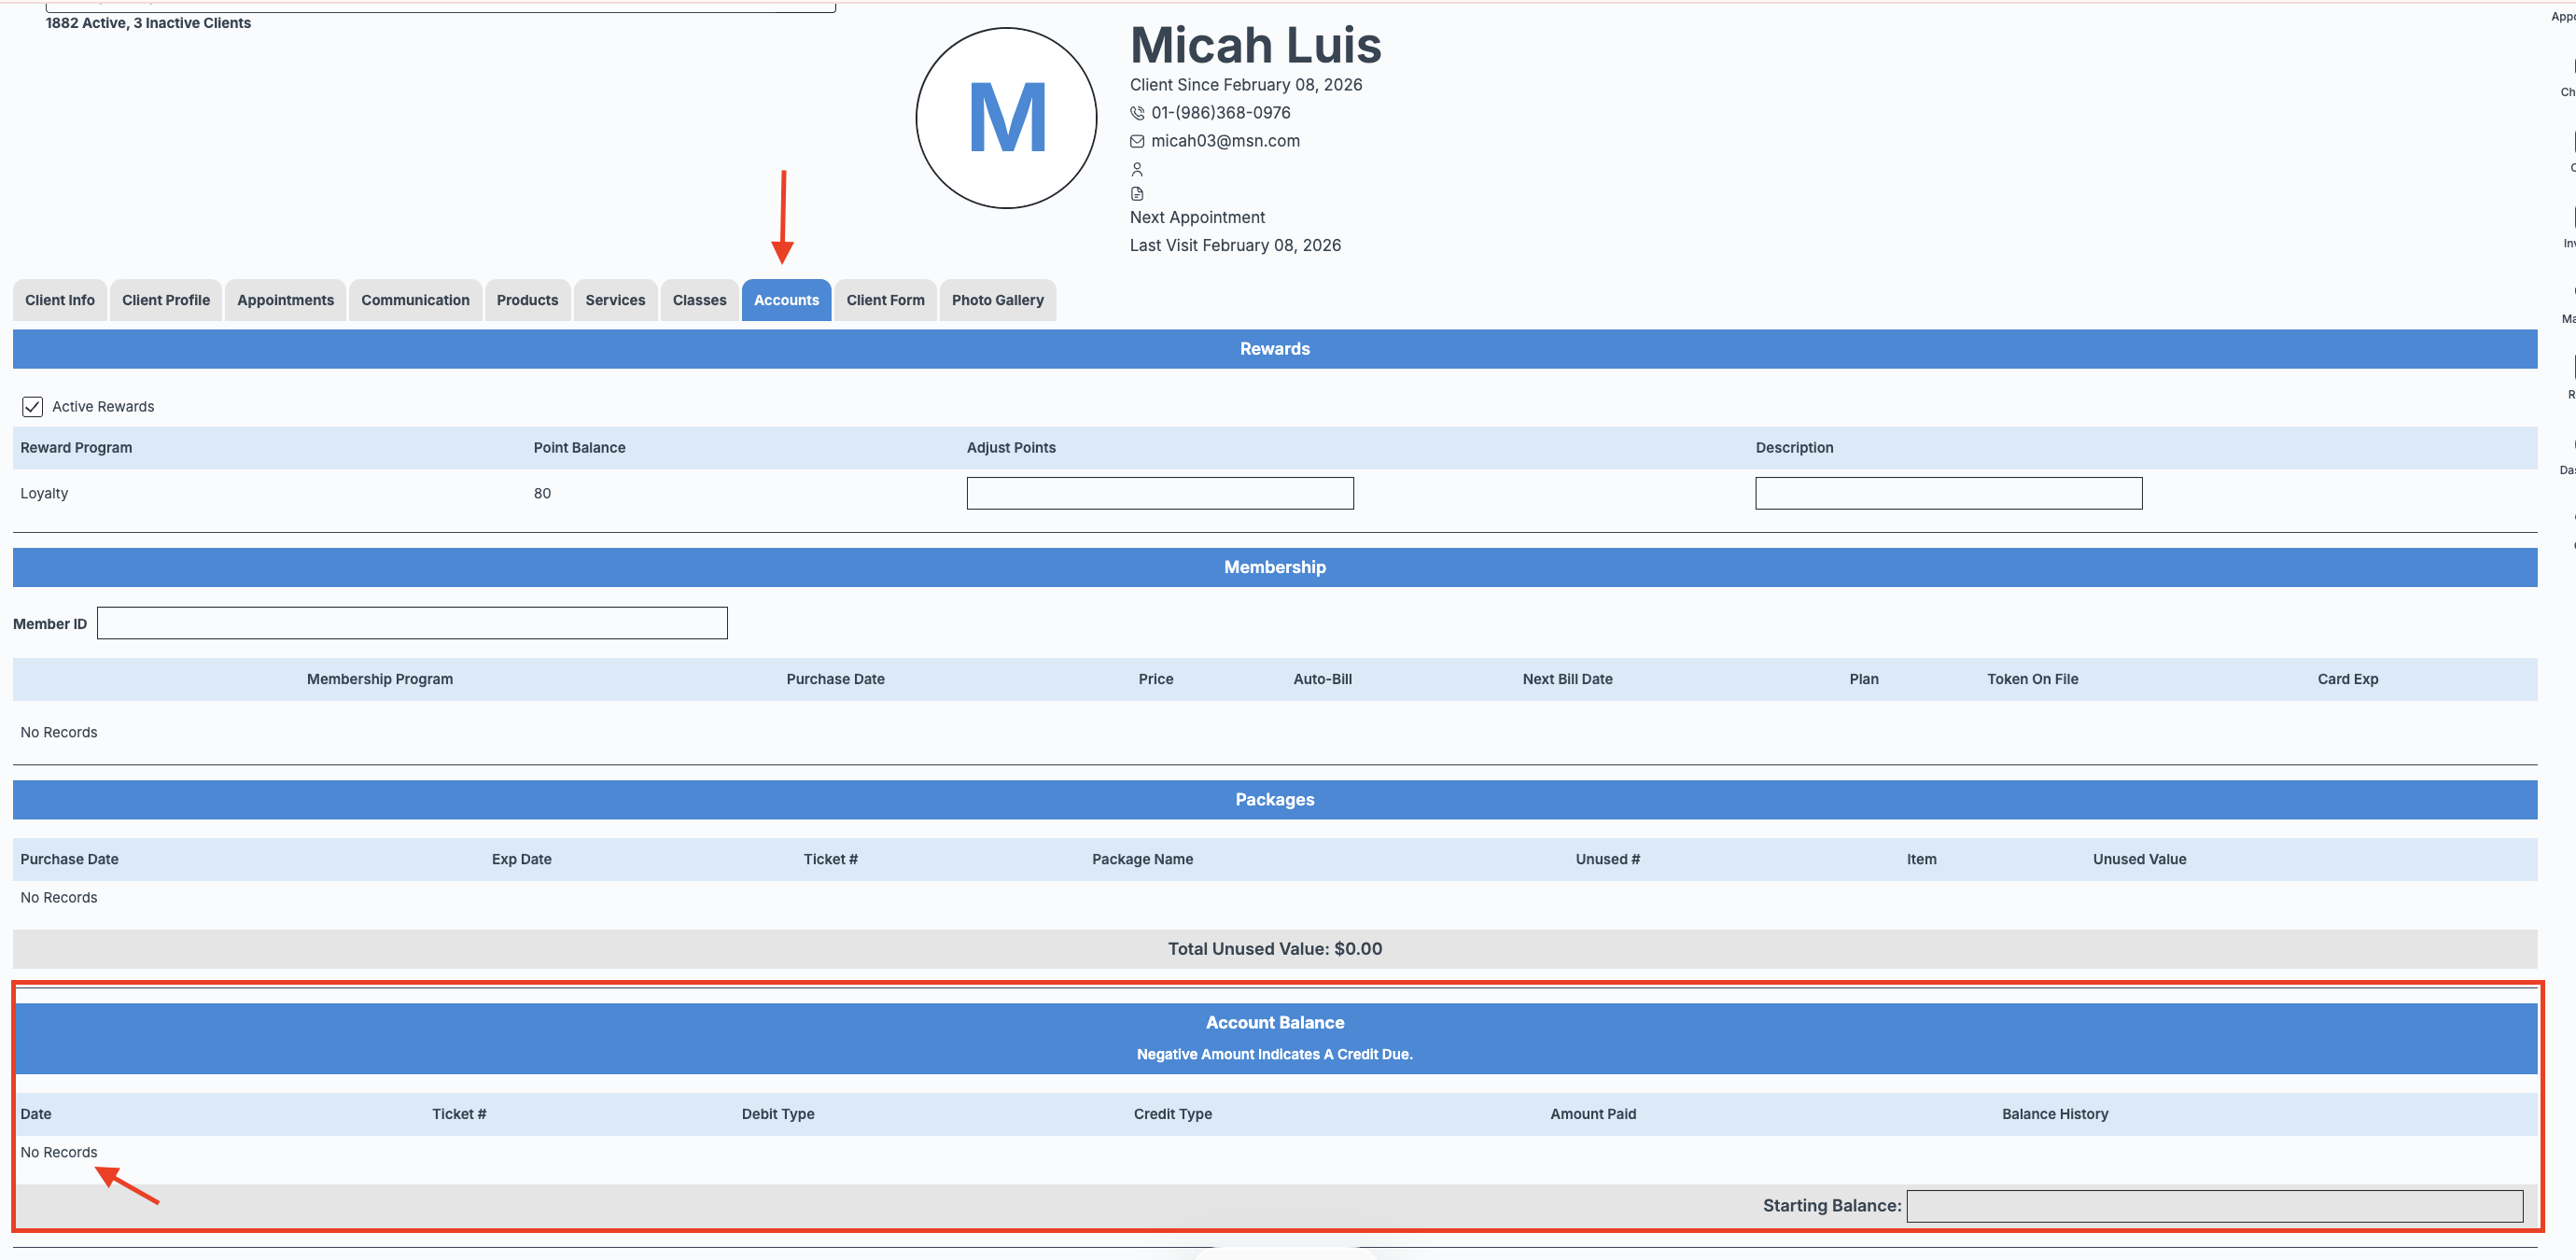The height and width of the screenshot is (1260, 2576).
Task: Click the rewards Description text field
Action: [1948, 493]
